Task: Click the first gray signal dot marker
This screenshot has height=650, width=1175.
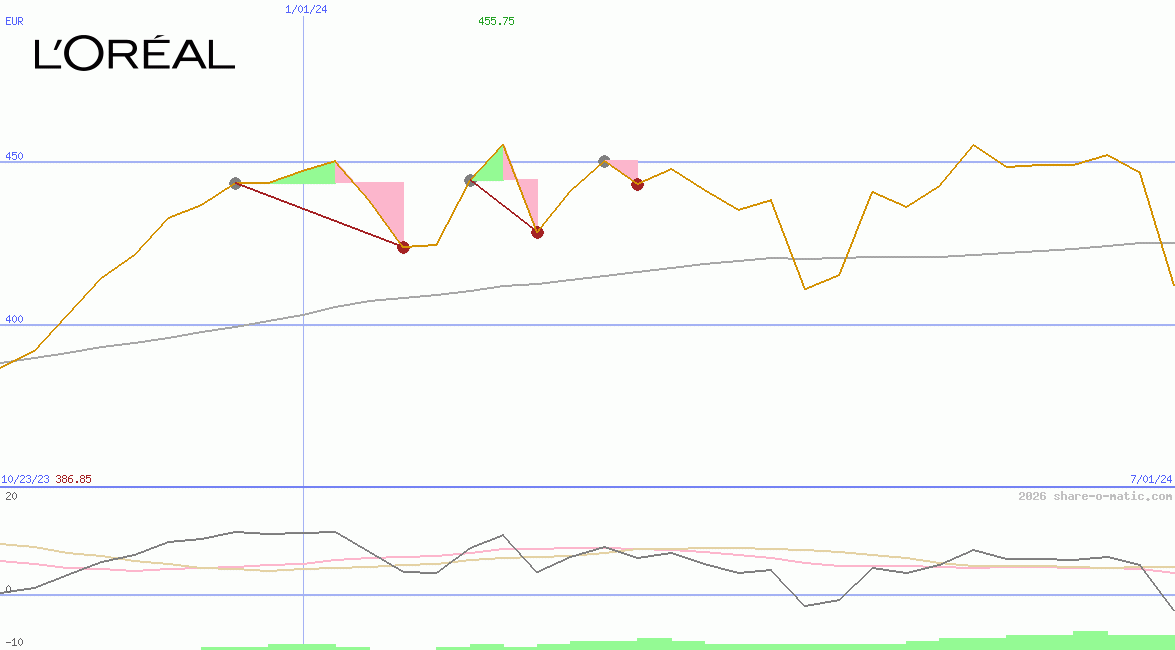Action: (x=235, y=183)
